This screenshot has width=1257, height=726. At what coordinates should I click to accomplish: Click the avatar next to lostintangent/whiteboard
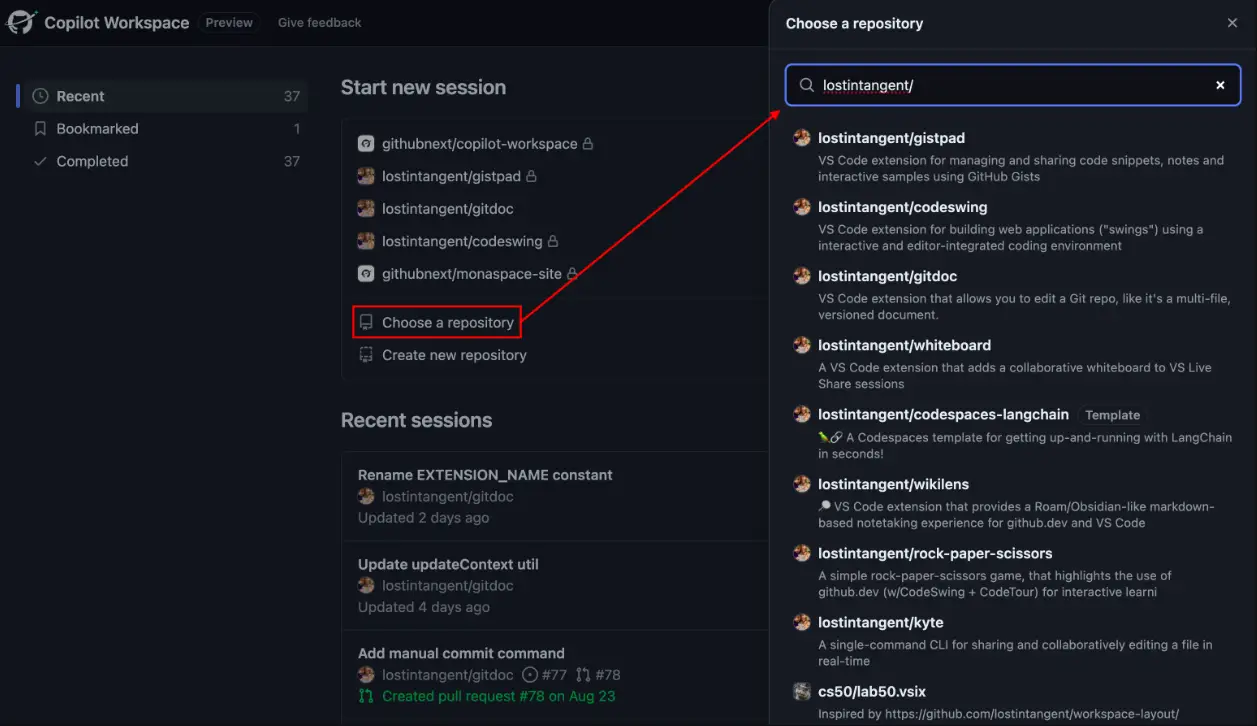click(802, 345)
